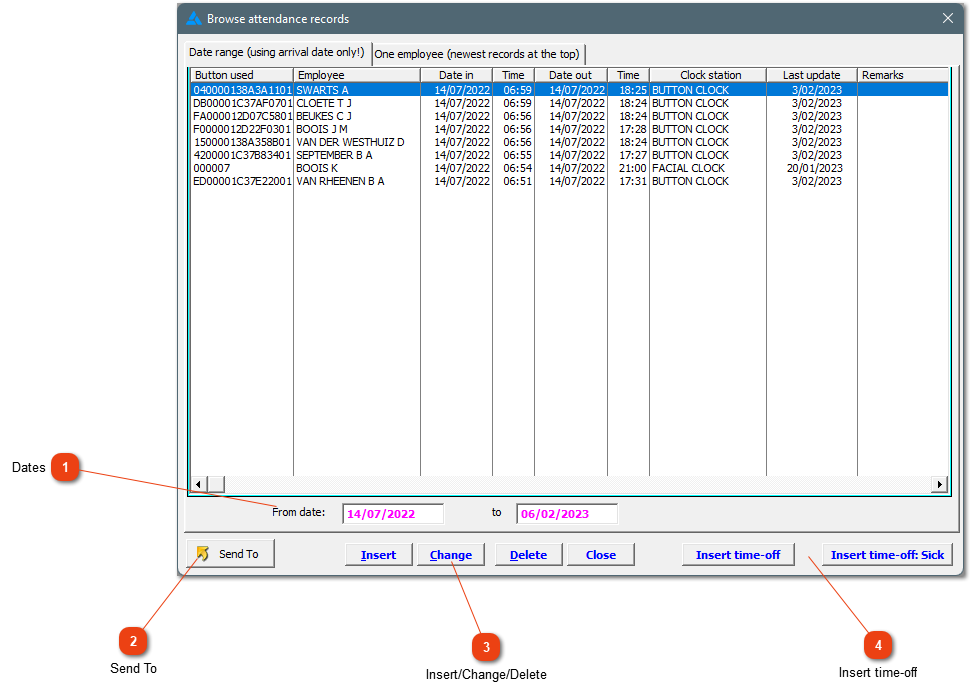Image resolution: width=972 pixels, height=698 pixels.
Task: Select the BOOIS J M row
Action: pos(569,129)
